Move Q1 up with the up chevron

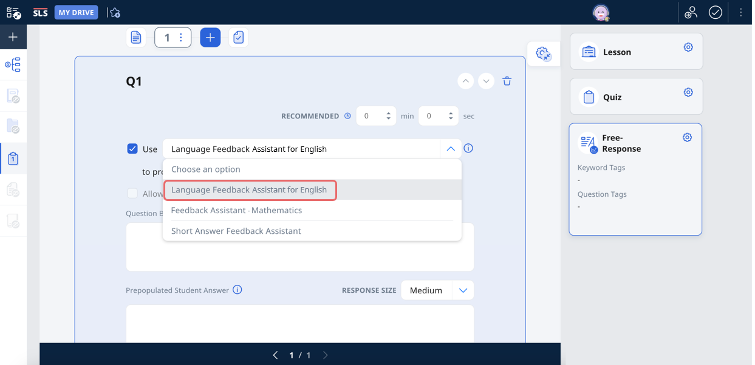click(x=466, y=81)
